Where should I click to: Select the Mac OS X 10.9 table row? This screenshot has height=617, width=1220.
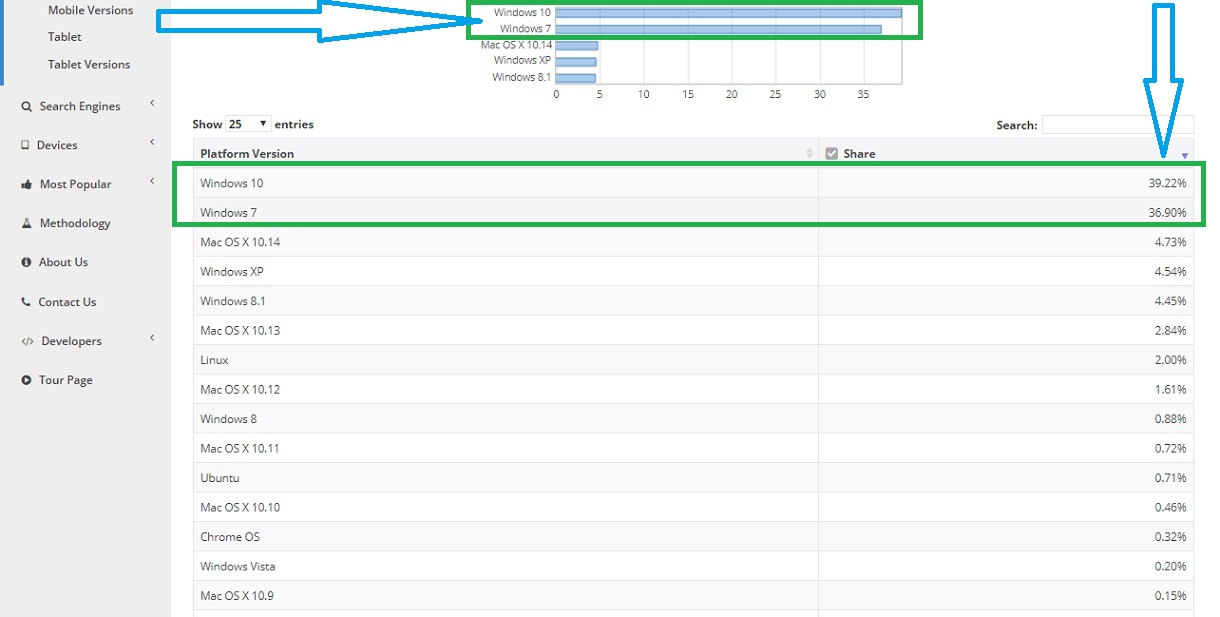coord(693,596)
